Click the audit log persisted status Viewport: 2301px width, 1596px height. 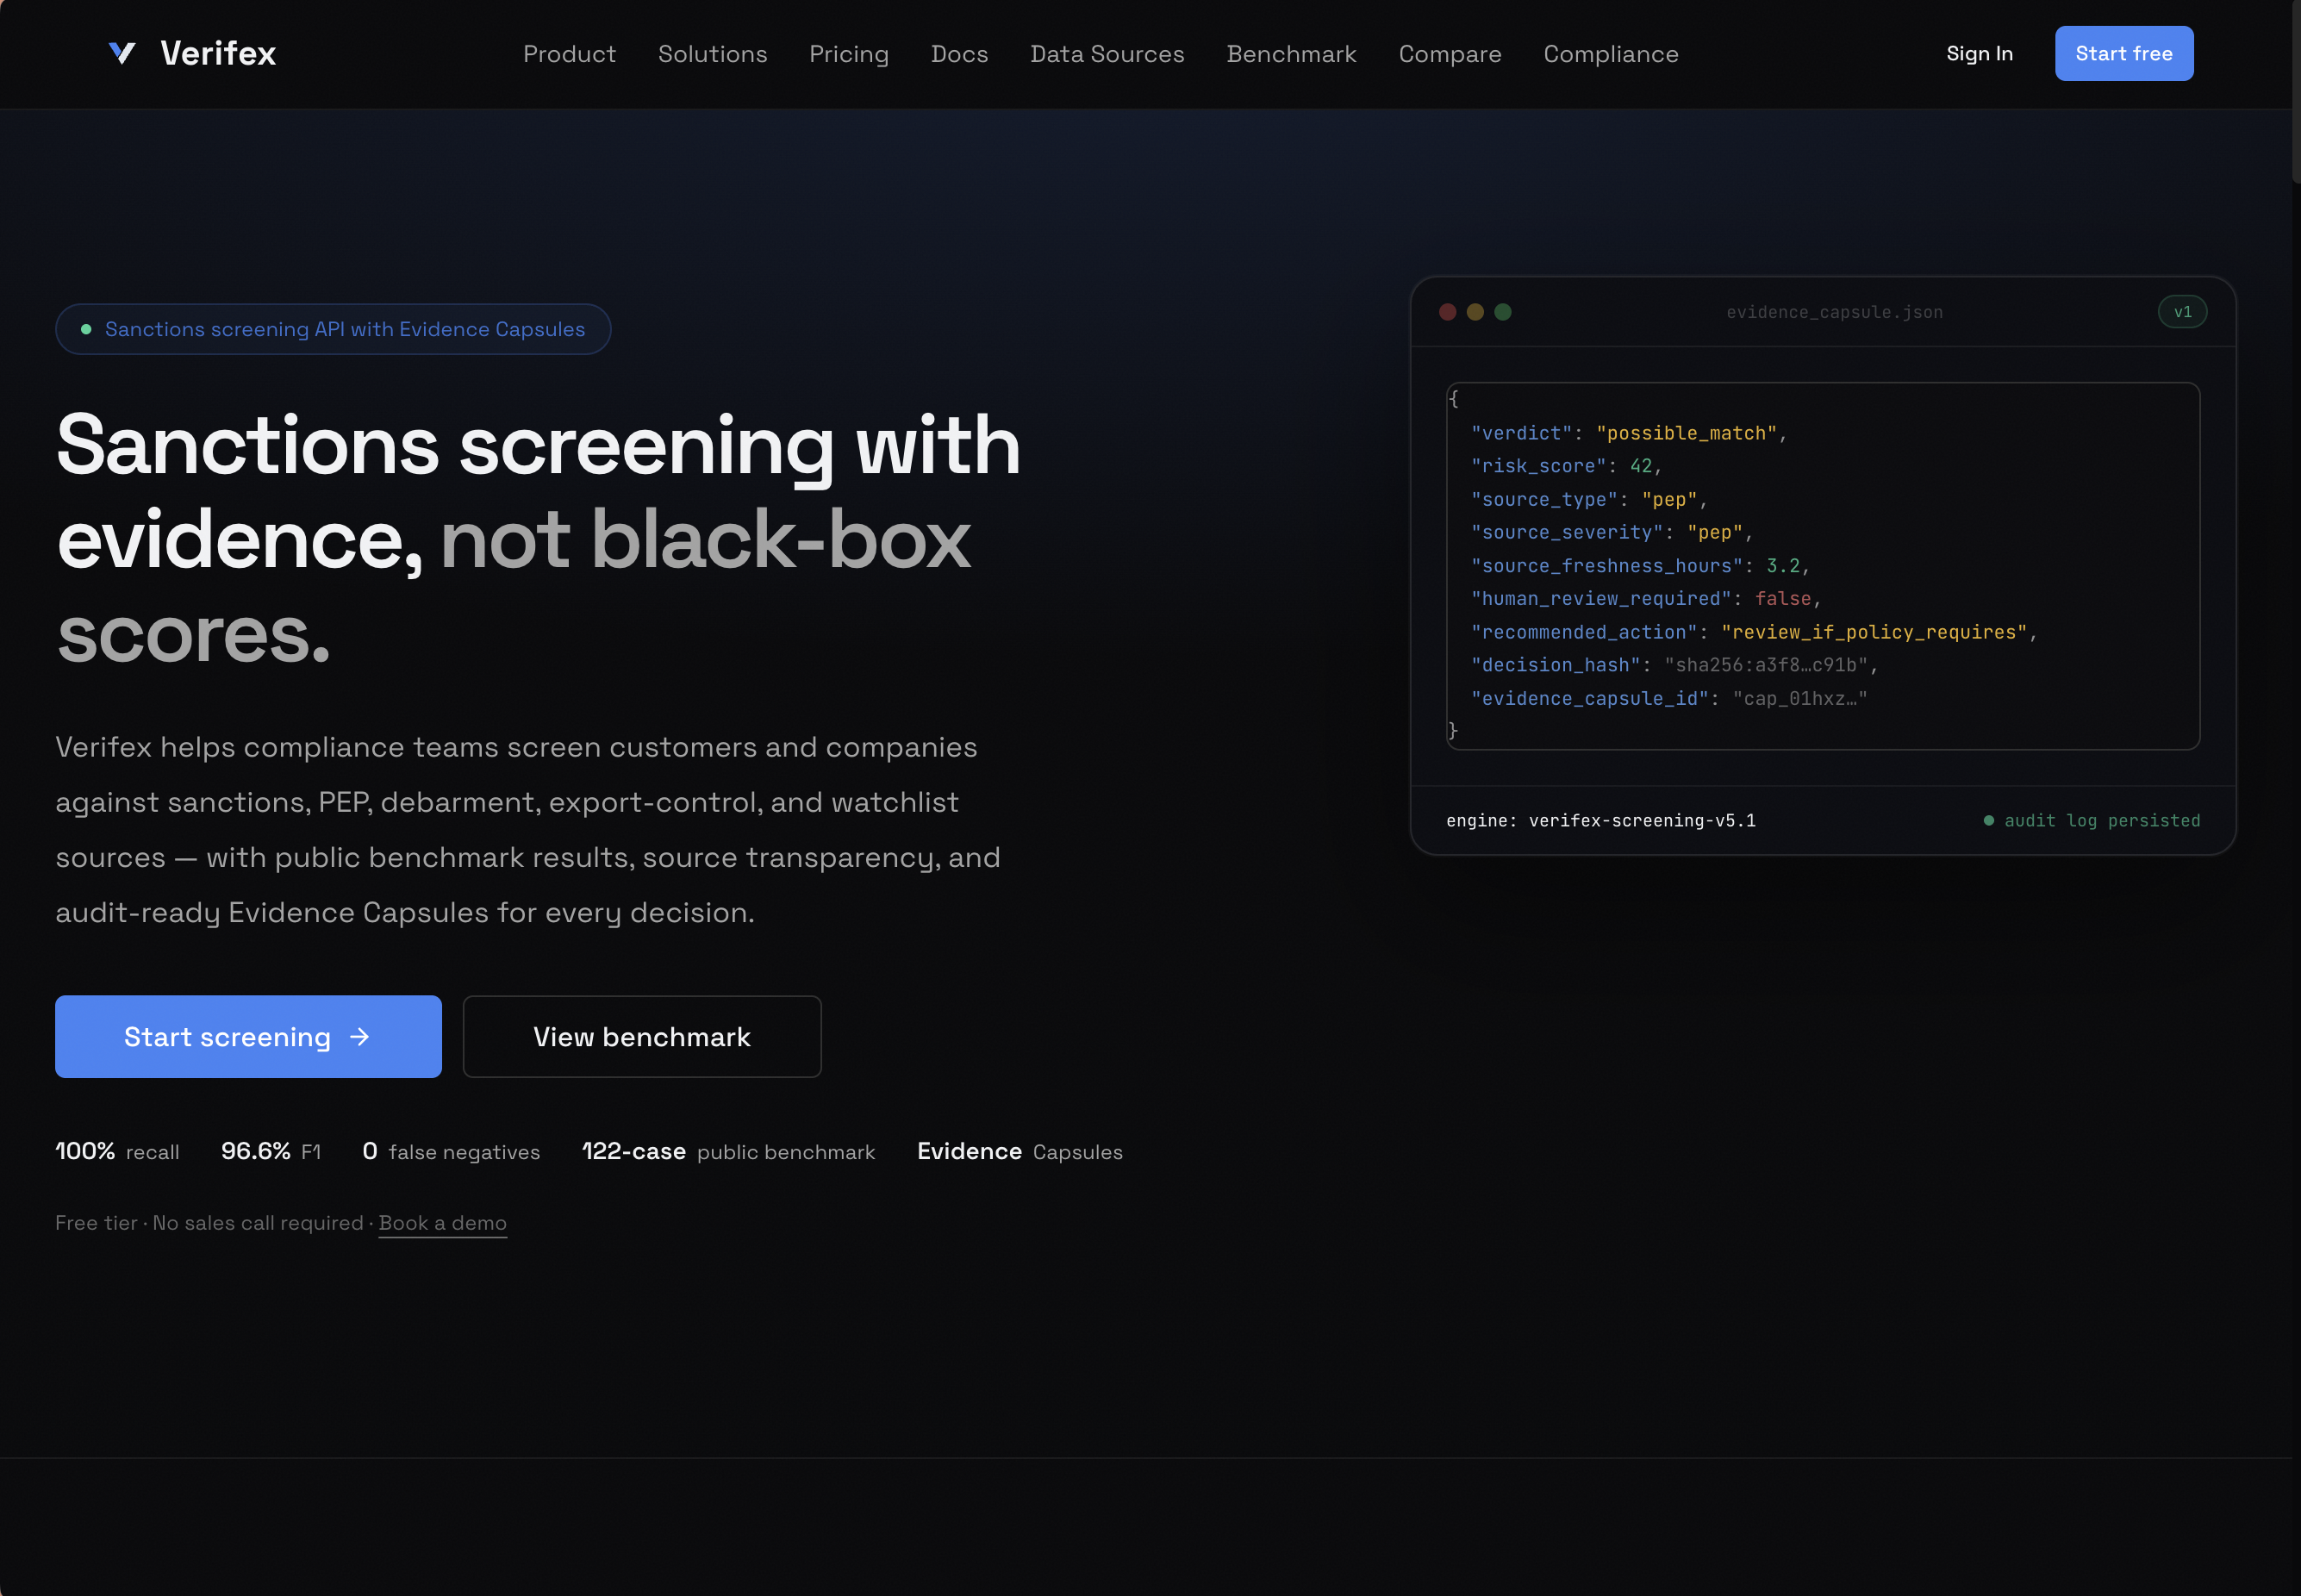(x=2091, y=820)
